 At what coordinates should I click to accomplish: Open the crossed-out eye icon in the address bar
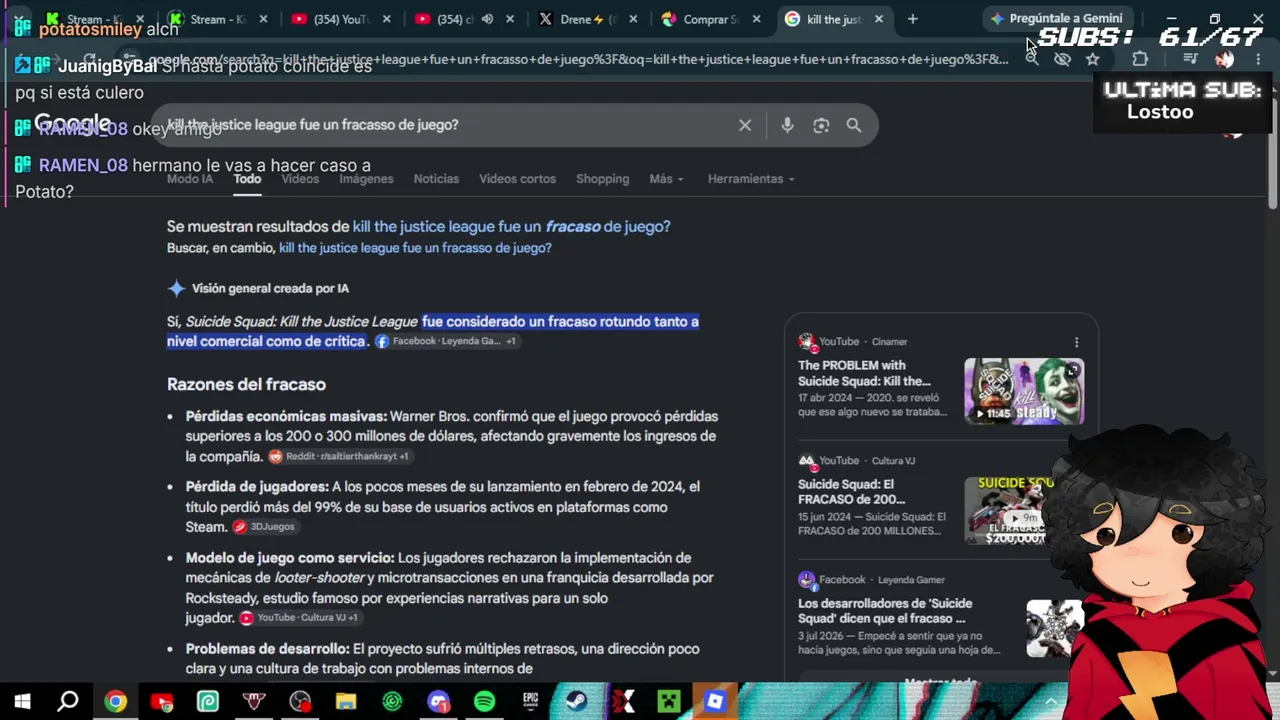pyautogui.click(x=1062, y=59)
